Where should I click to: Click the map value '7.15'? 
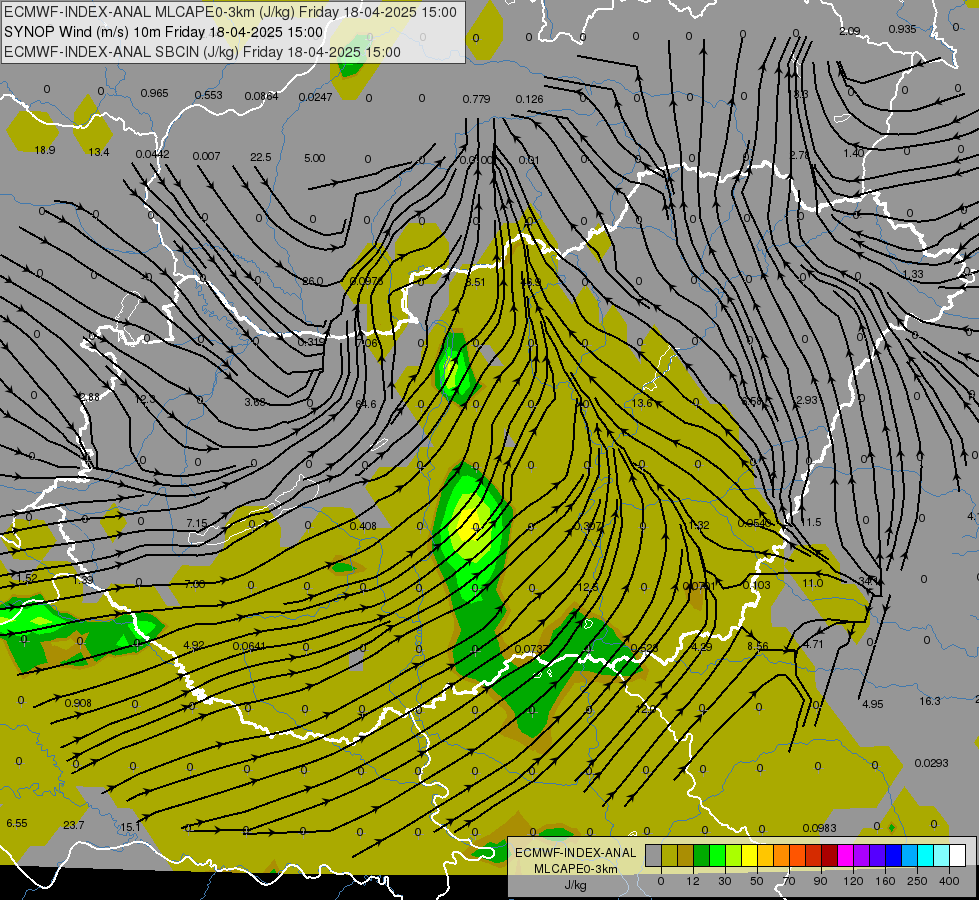click(197, 523)
